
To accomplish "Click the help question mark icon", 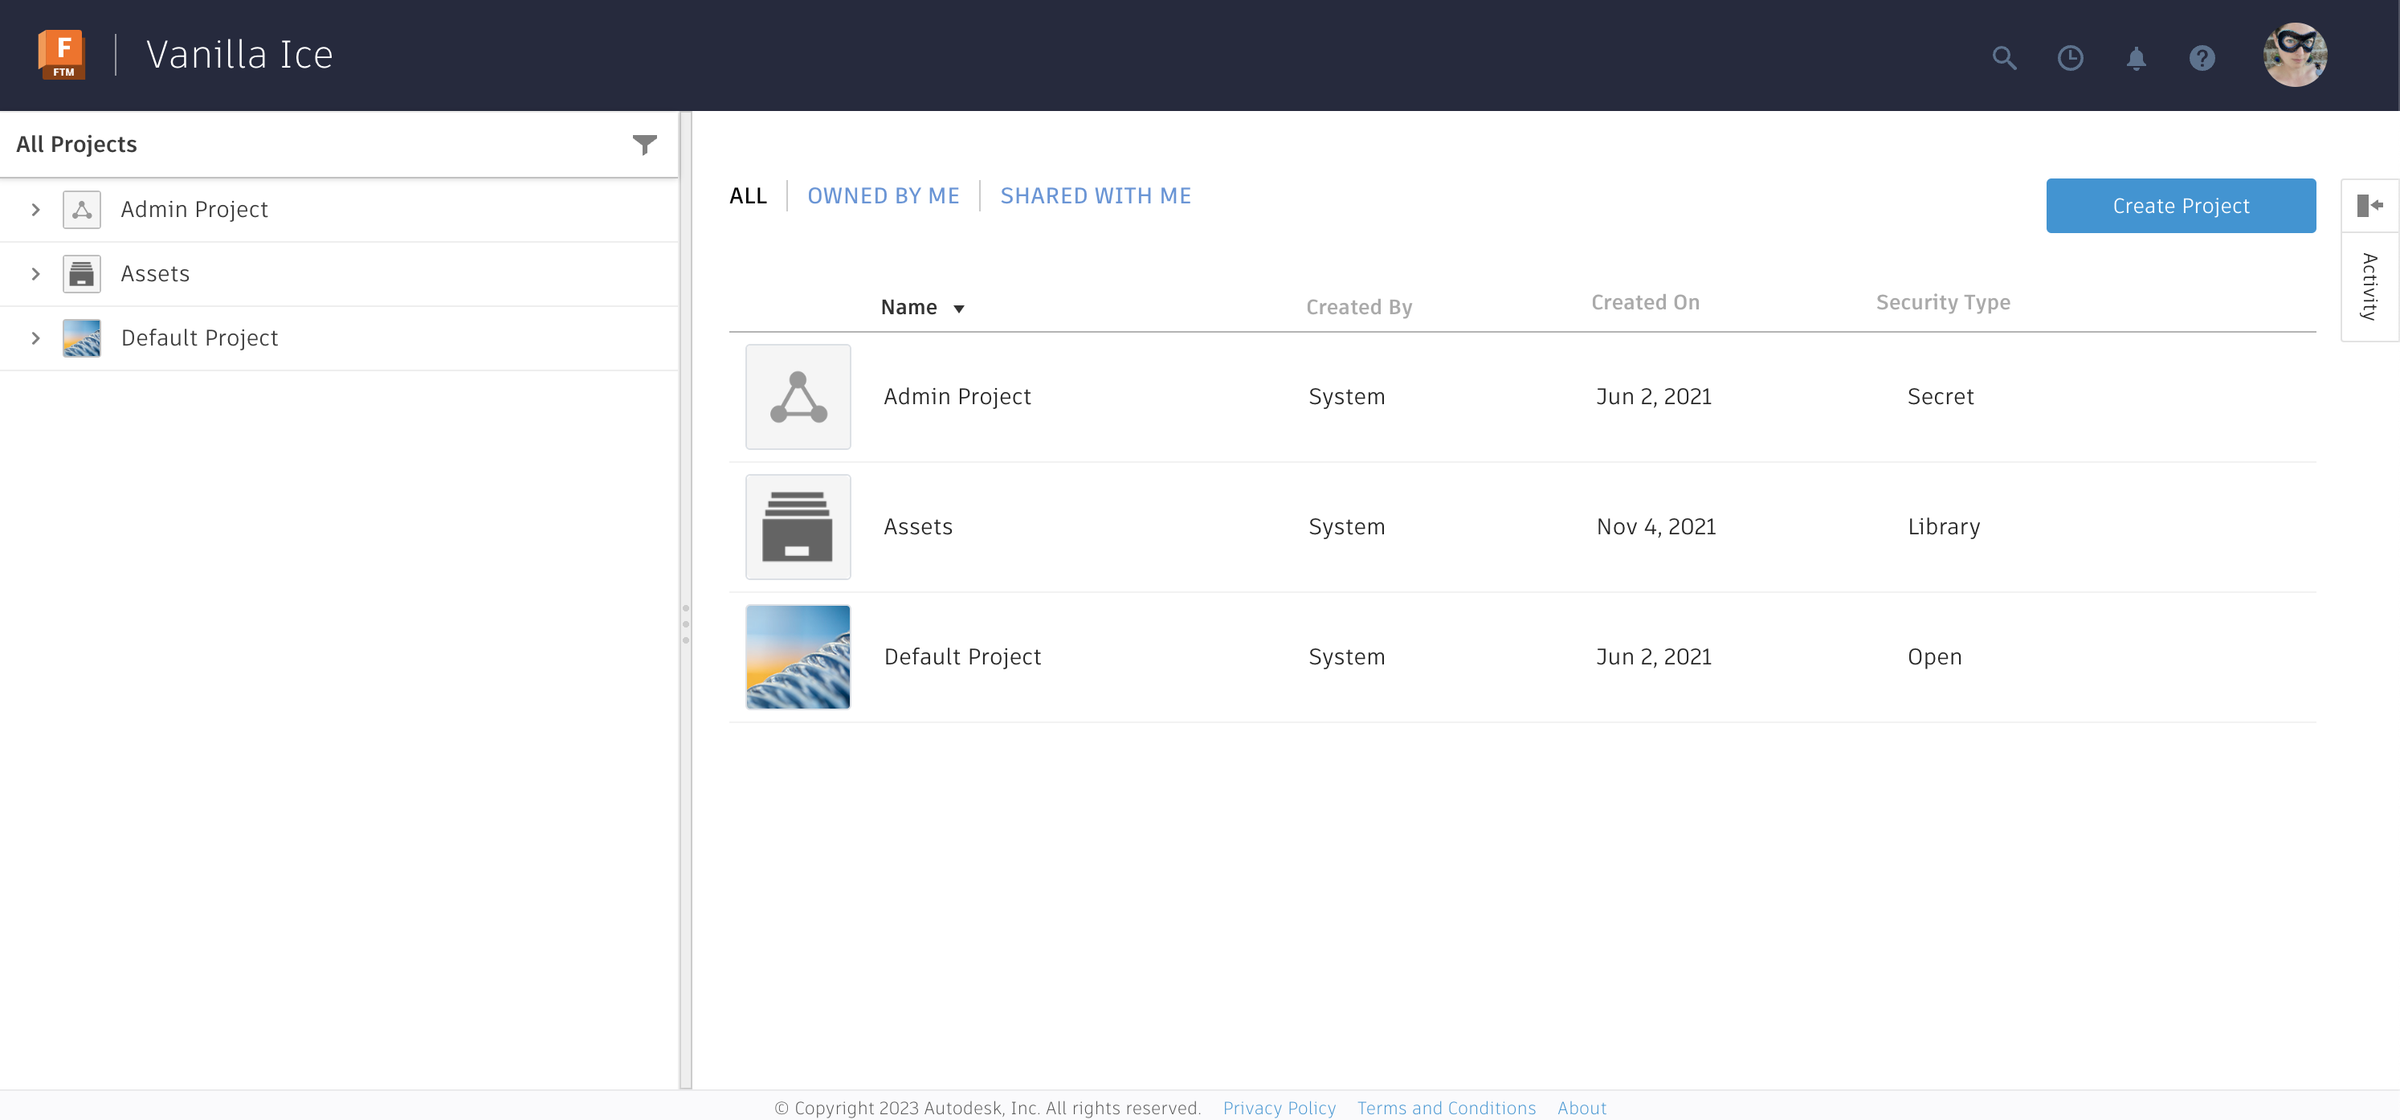I will (2202, 57).
